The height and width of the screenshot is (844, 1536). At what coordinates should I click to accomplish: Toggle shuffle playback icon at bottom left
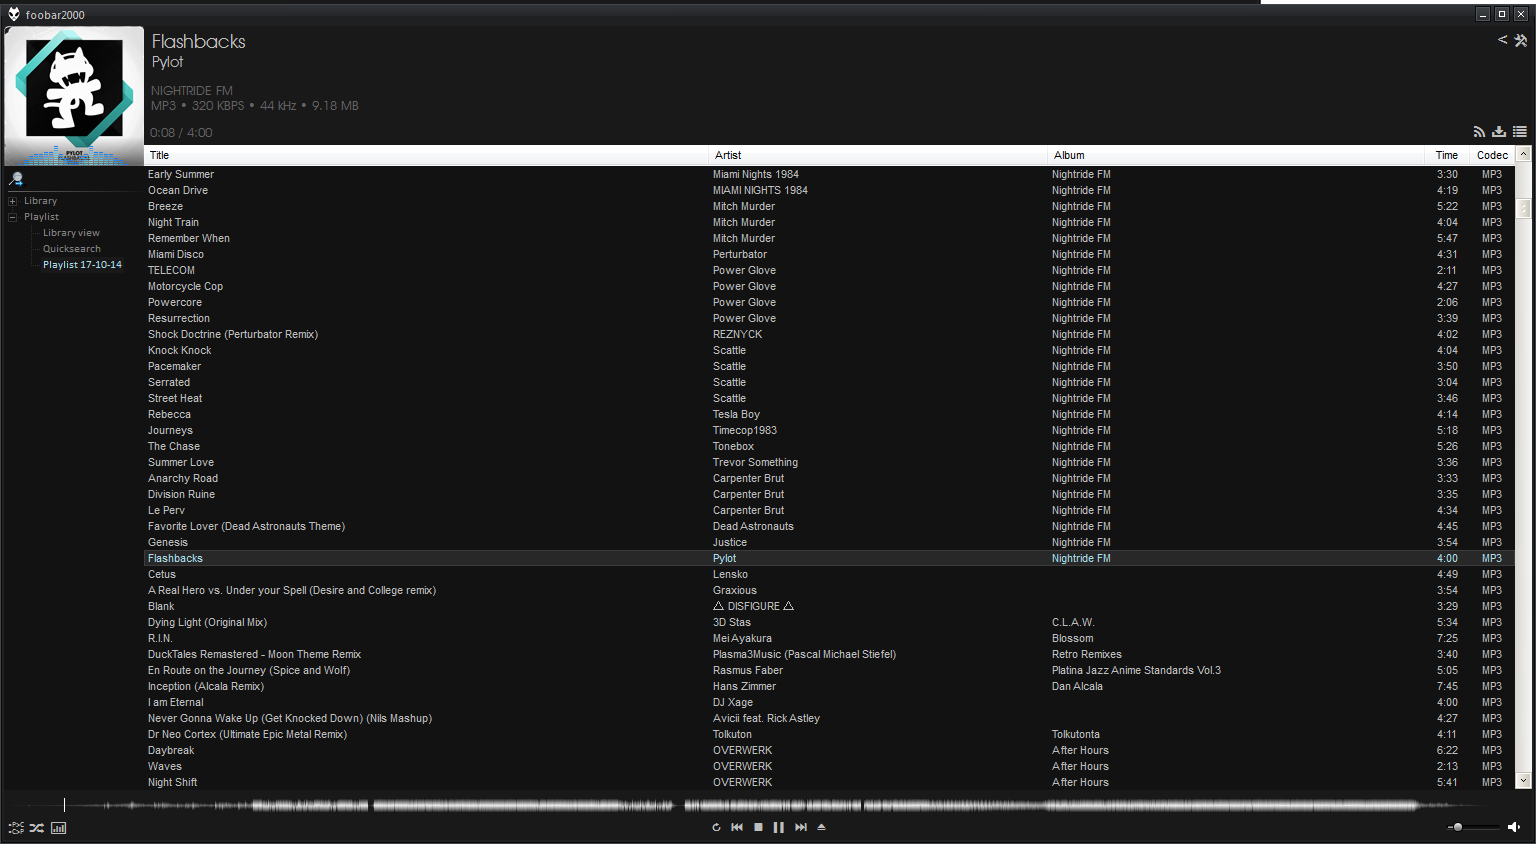point(37,828)
